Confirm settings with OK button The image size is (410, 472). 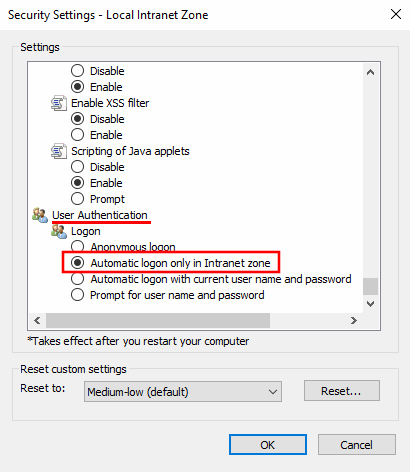click(268, 445)
